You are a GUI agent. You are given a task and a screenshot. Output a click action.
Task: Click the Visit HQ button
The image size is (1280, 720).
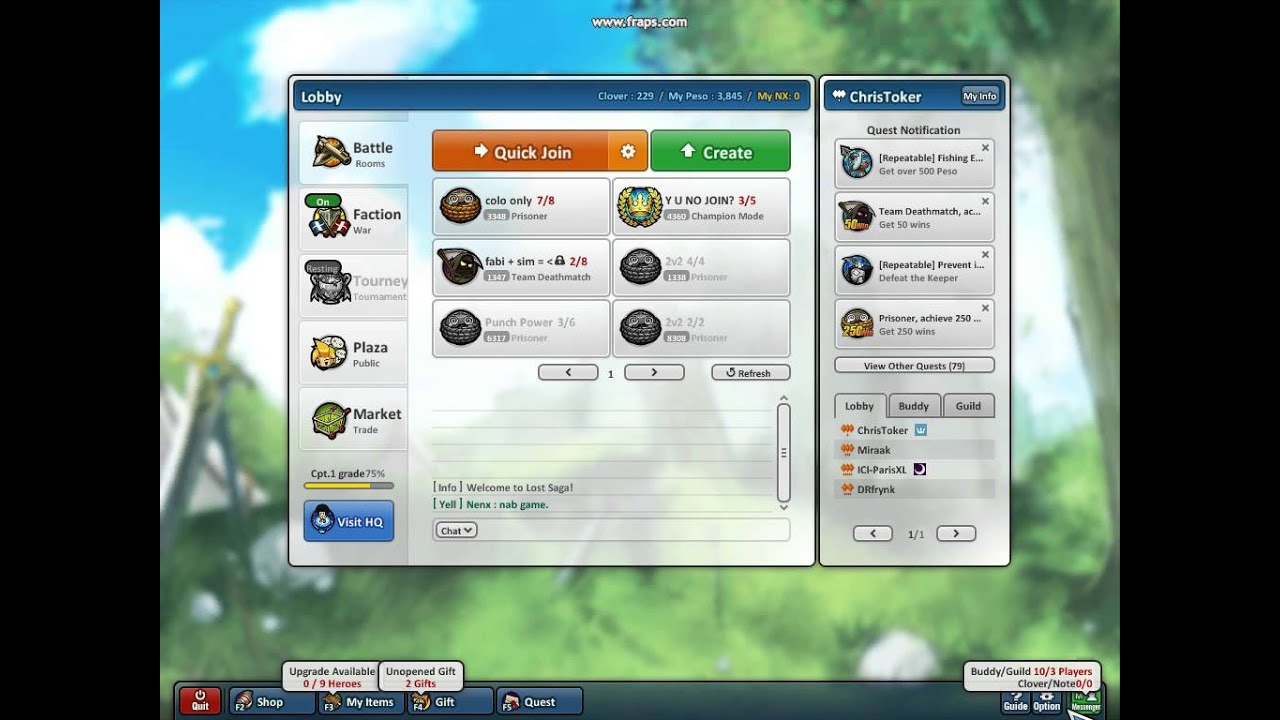[349, 521]
